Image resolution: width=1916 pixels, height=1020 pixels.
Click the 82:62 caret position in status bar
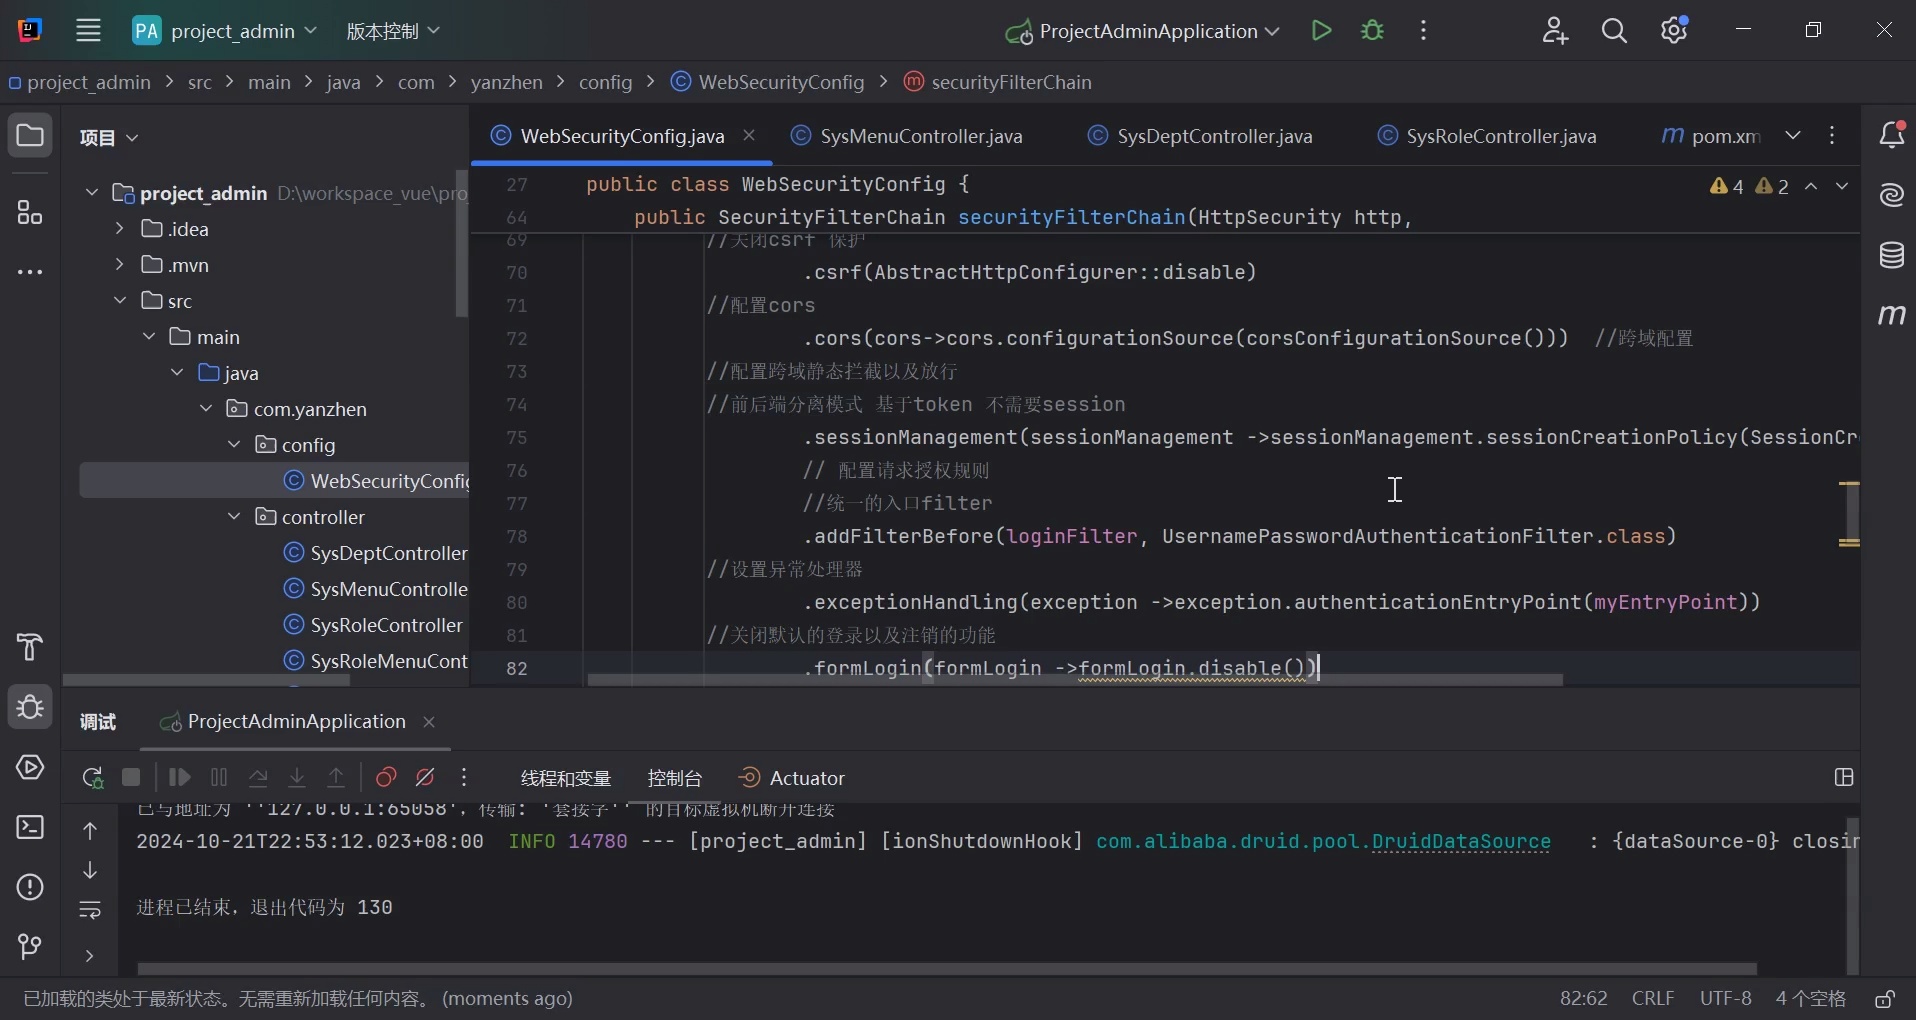click(1583, 999)
